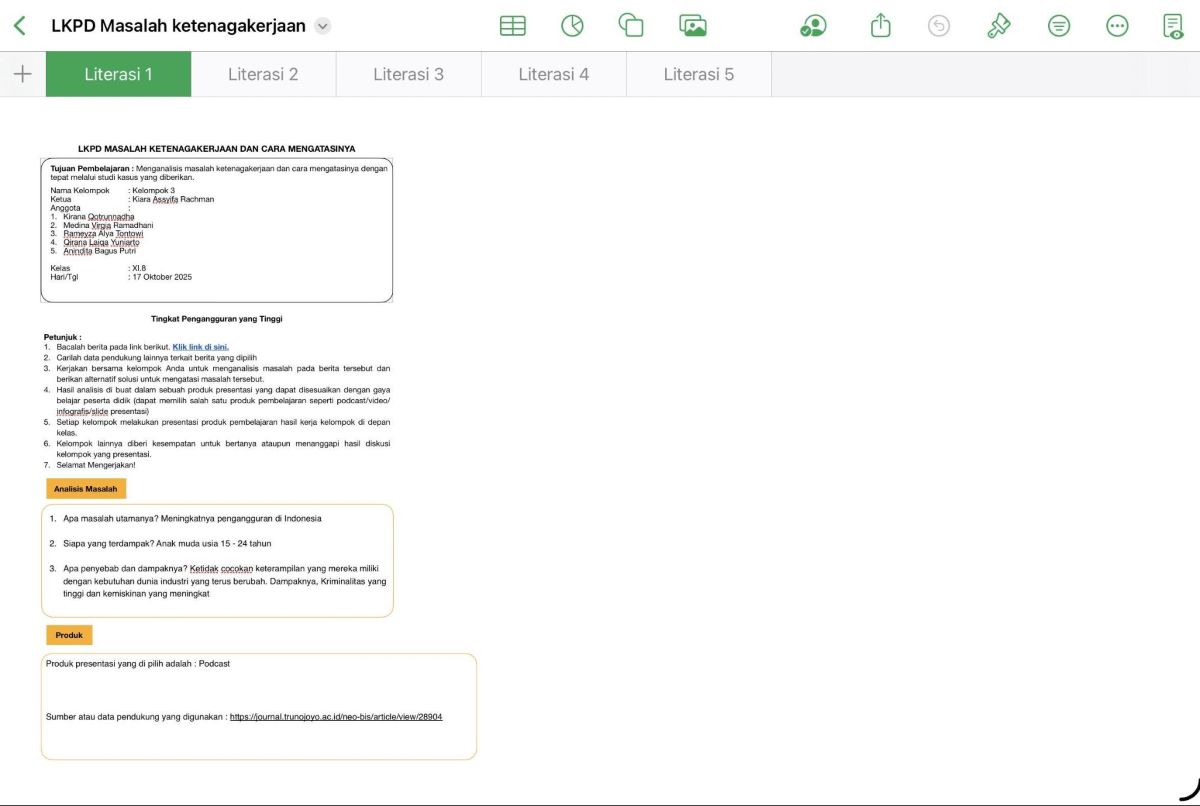Tap the undo arrow icon
The image size is (1200, 806).
pyautogui.click(x=938, y=26)
